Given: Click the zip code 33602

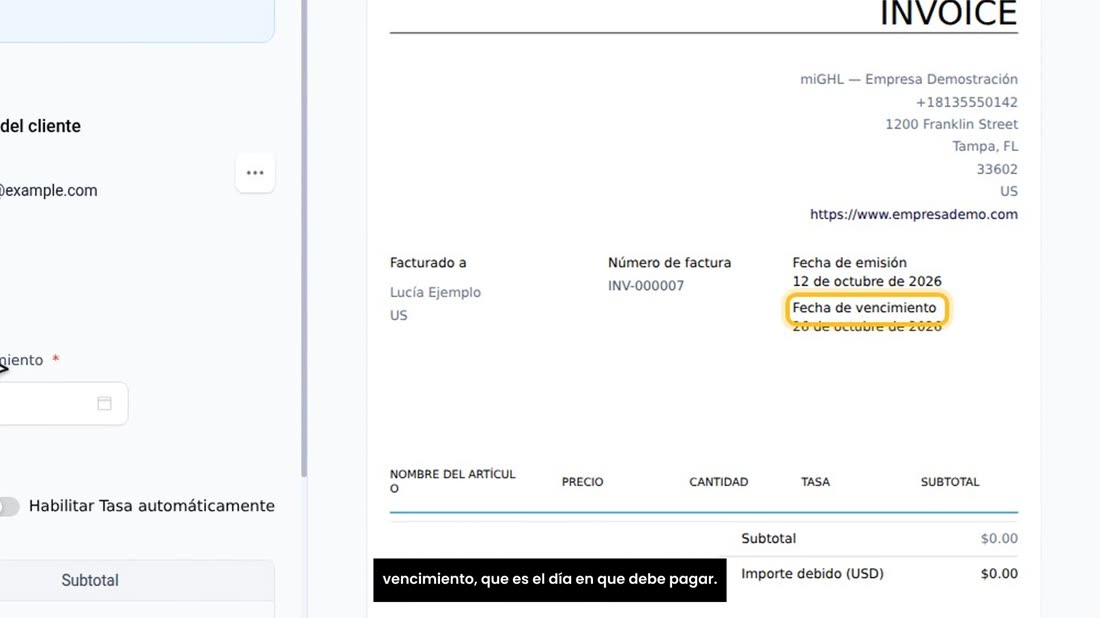Looking at the screenshot, I should (997, 169).
